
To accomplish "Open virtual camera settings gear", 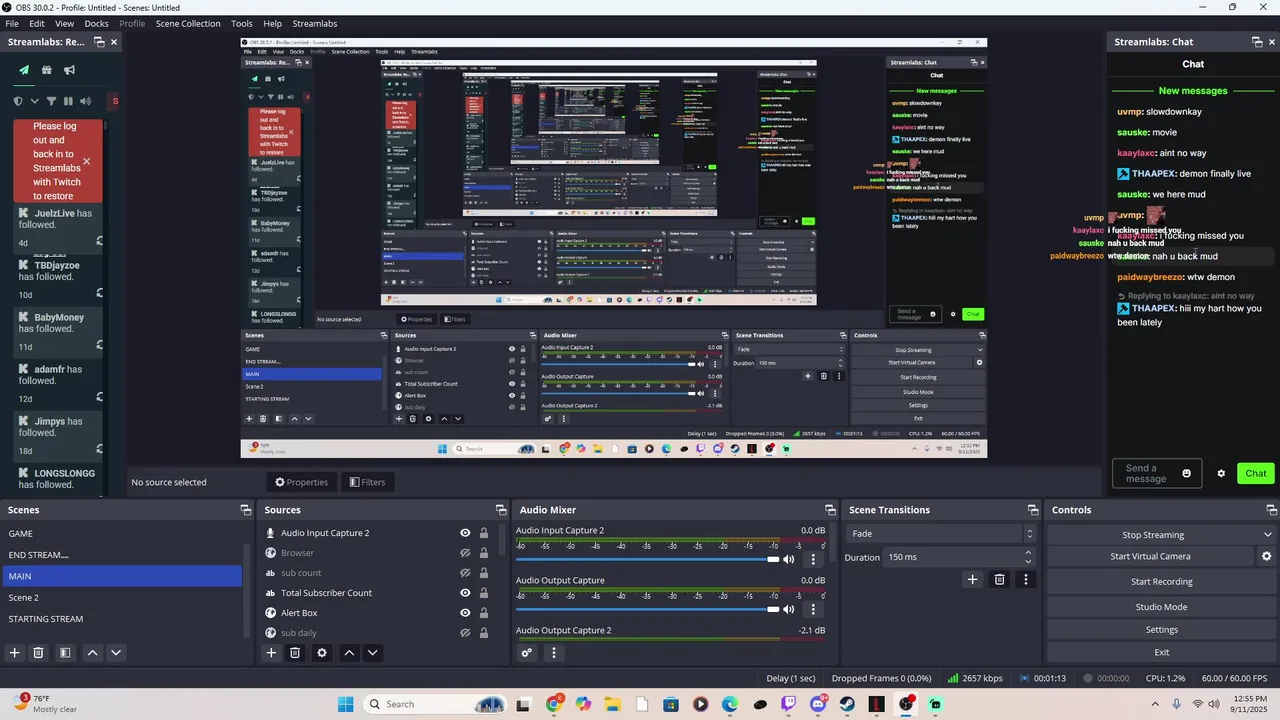I will pos(1267,556).
